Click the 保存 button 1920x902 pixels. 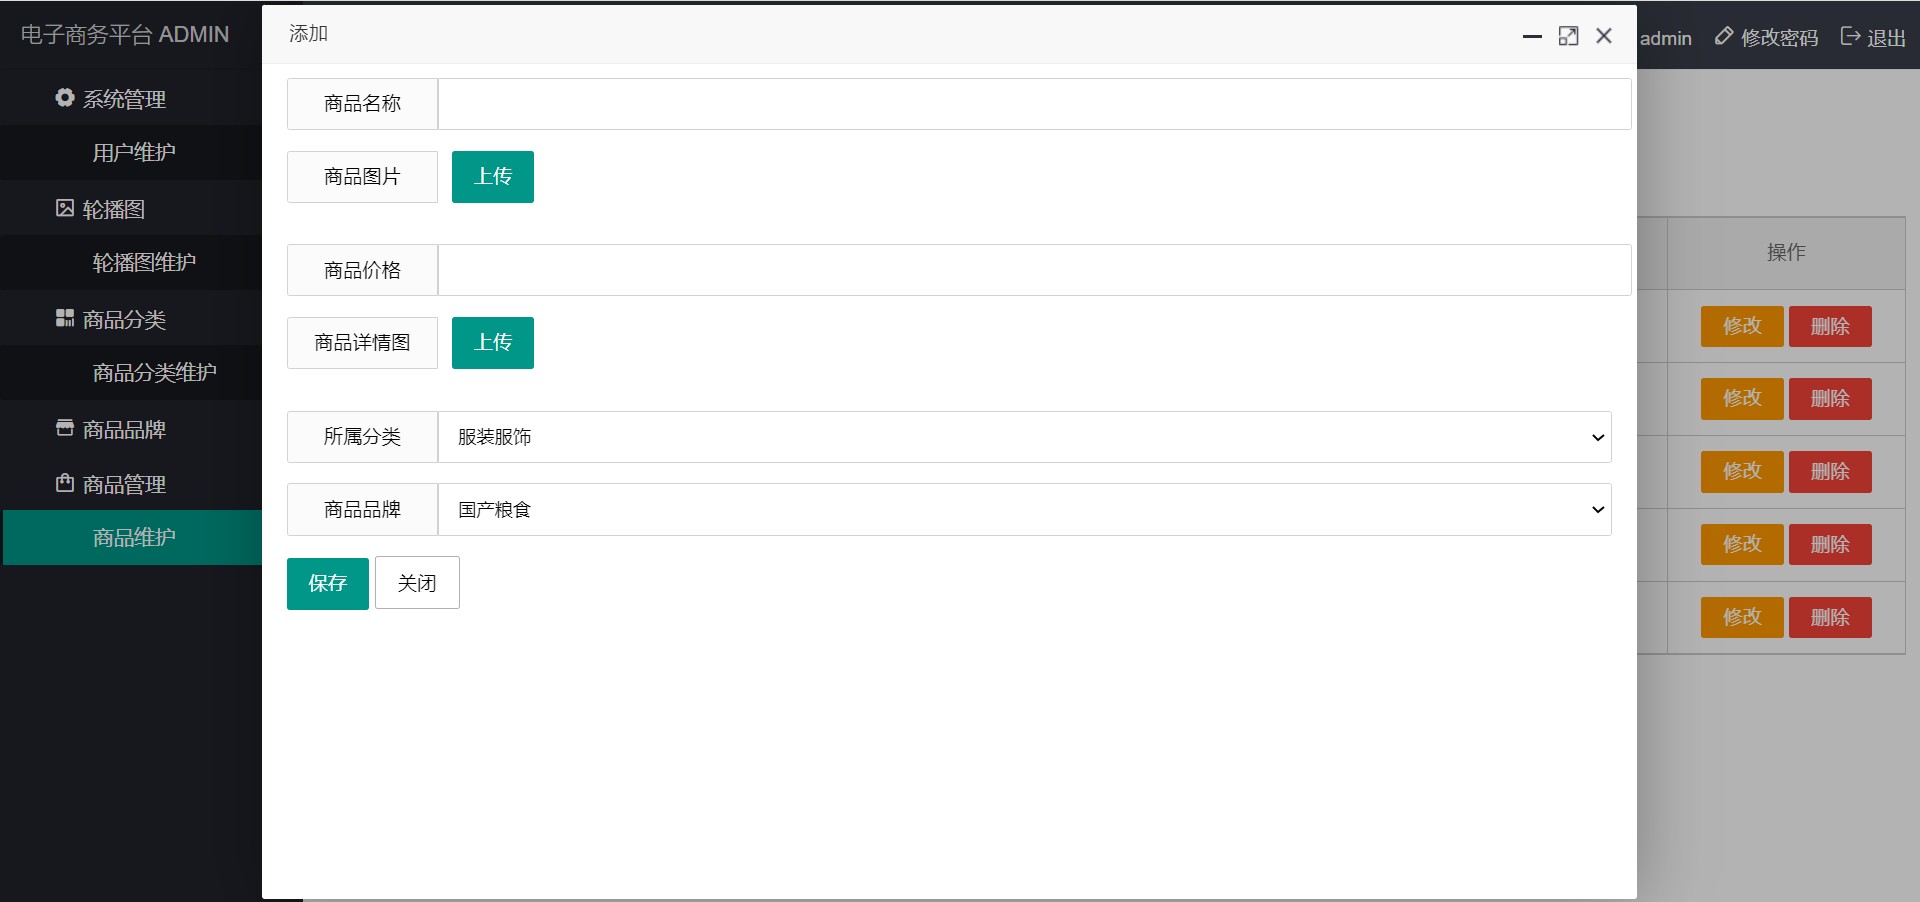[328, 583]
